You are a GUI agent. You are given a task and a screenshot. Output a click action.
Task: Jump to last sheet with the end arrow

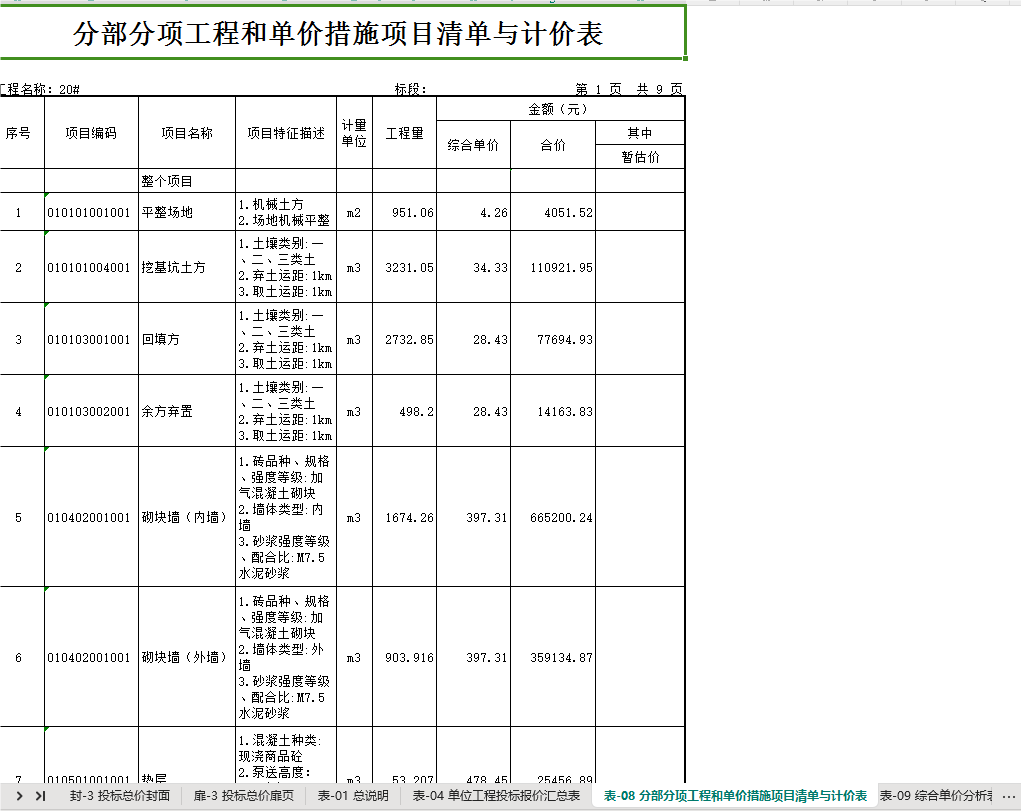point(40,795)
